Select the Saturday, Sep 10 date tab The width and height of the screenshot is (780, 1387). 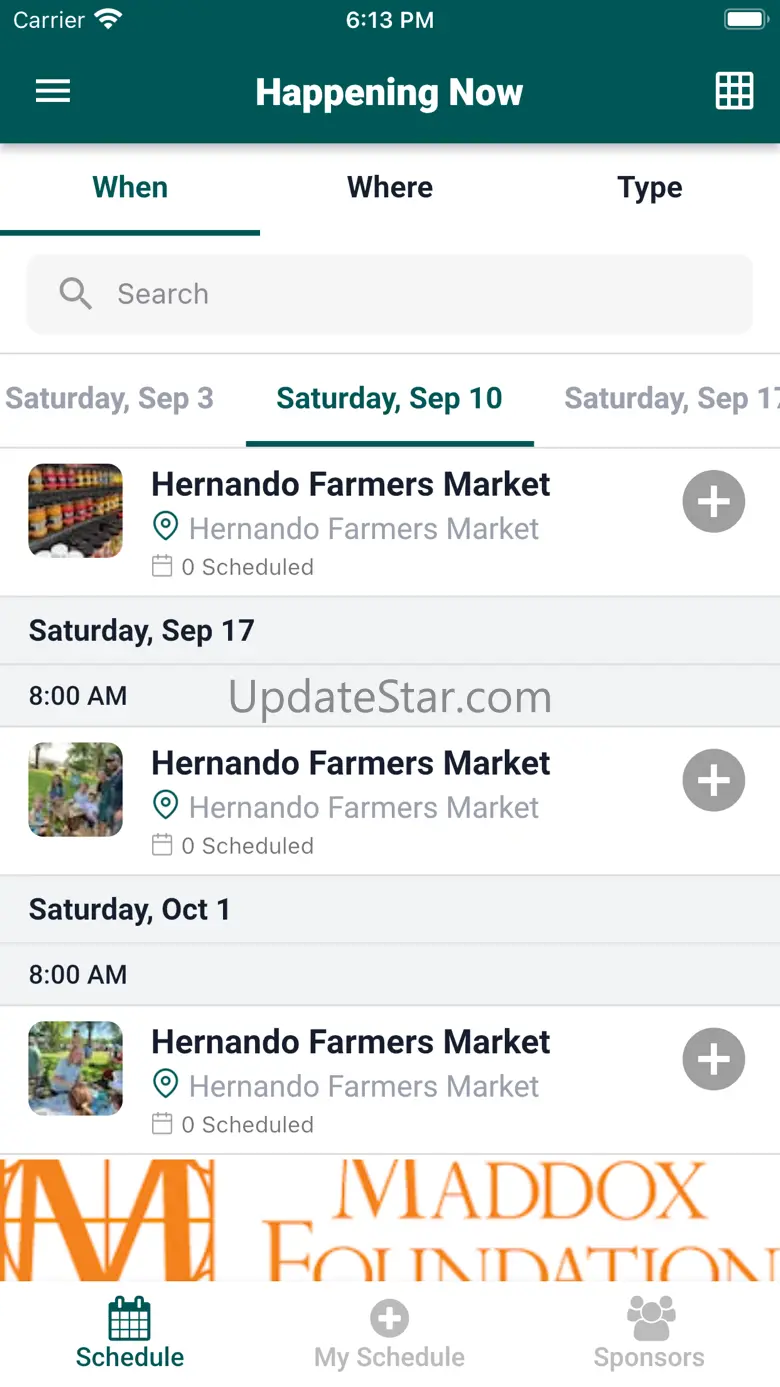point(389,399)
